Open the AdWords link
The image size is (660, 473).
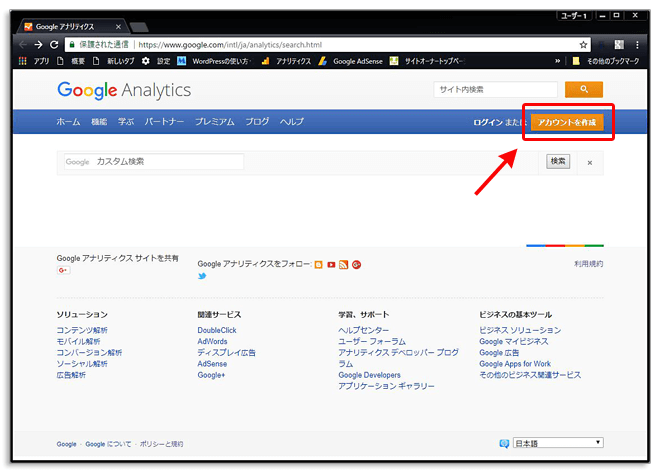tap(212, 341)
